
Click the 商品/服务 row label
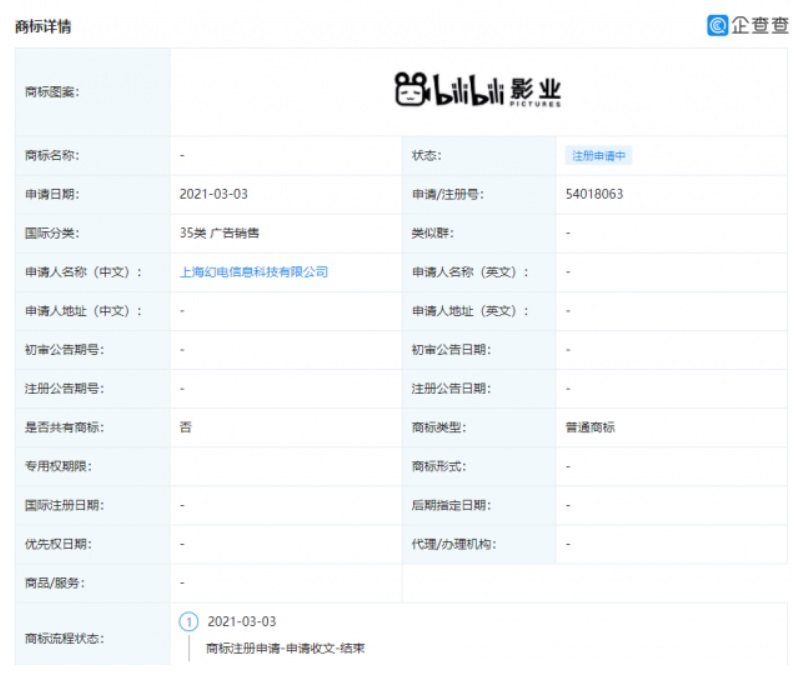50,582
